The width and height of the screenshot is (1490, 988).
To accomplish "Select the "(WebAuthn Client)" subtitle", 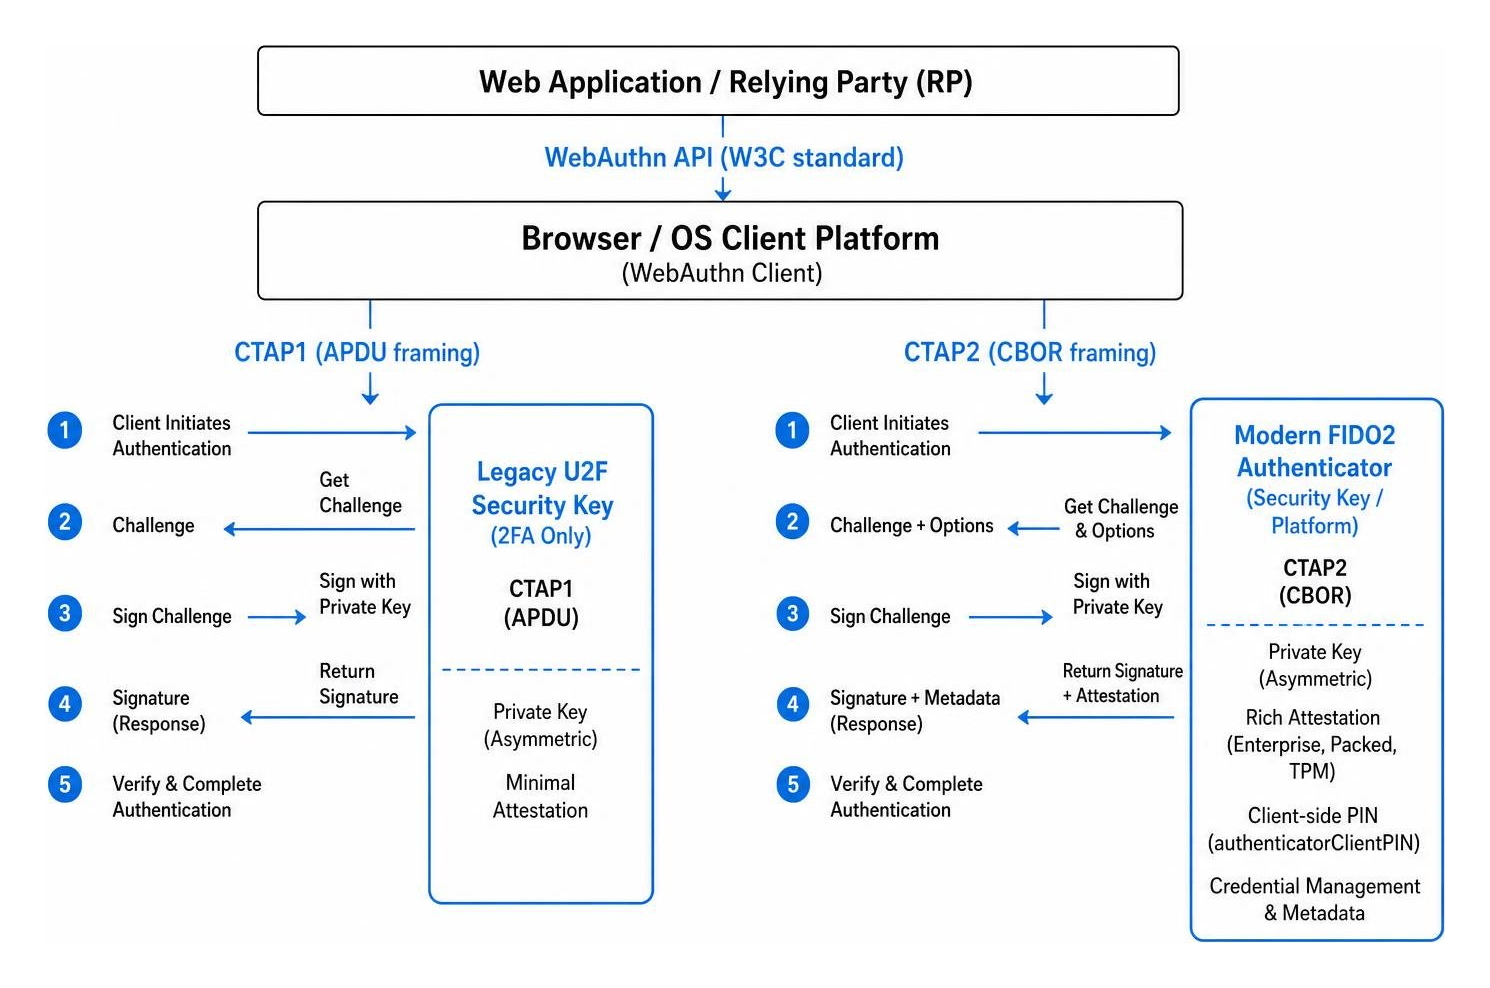I will [x=722, y=273].
